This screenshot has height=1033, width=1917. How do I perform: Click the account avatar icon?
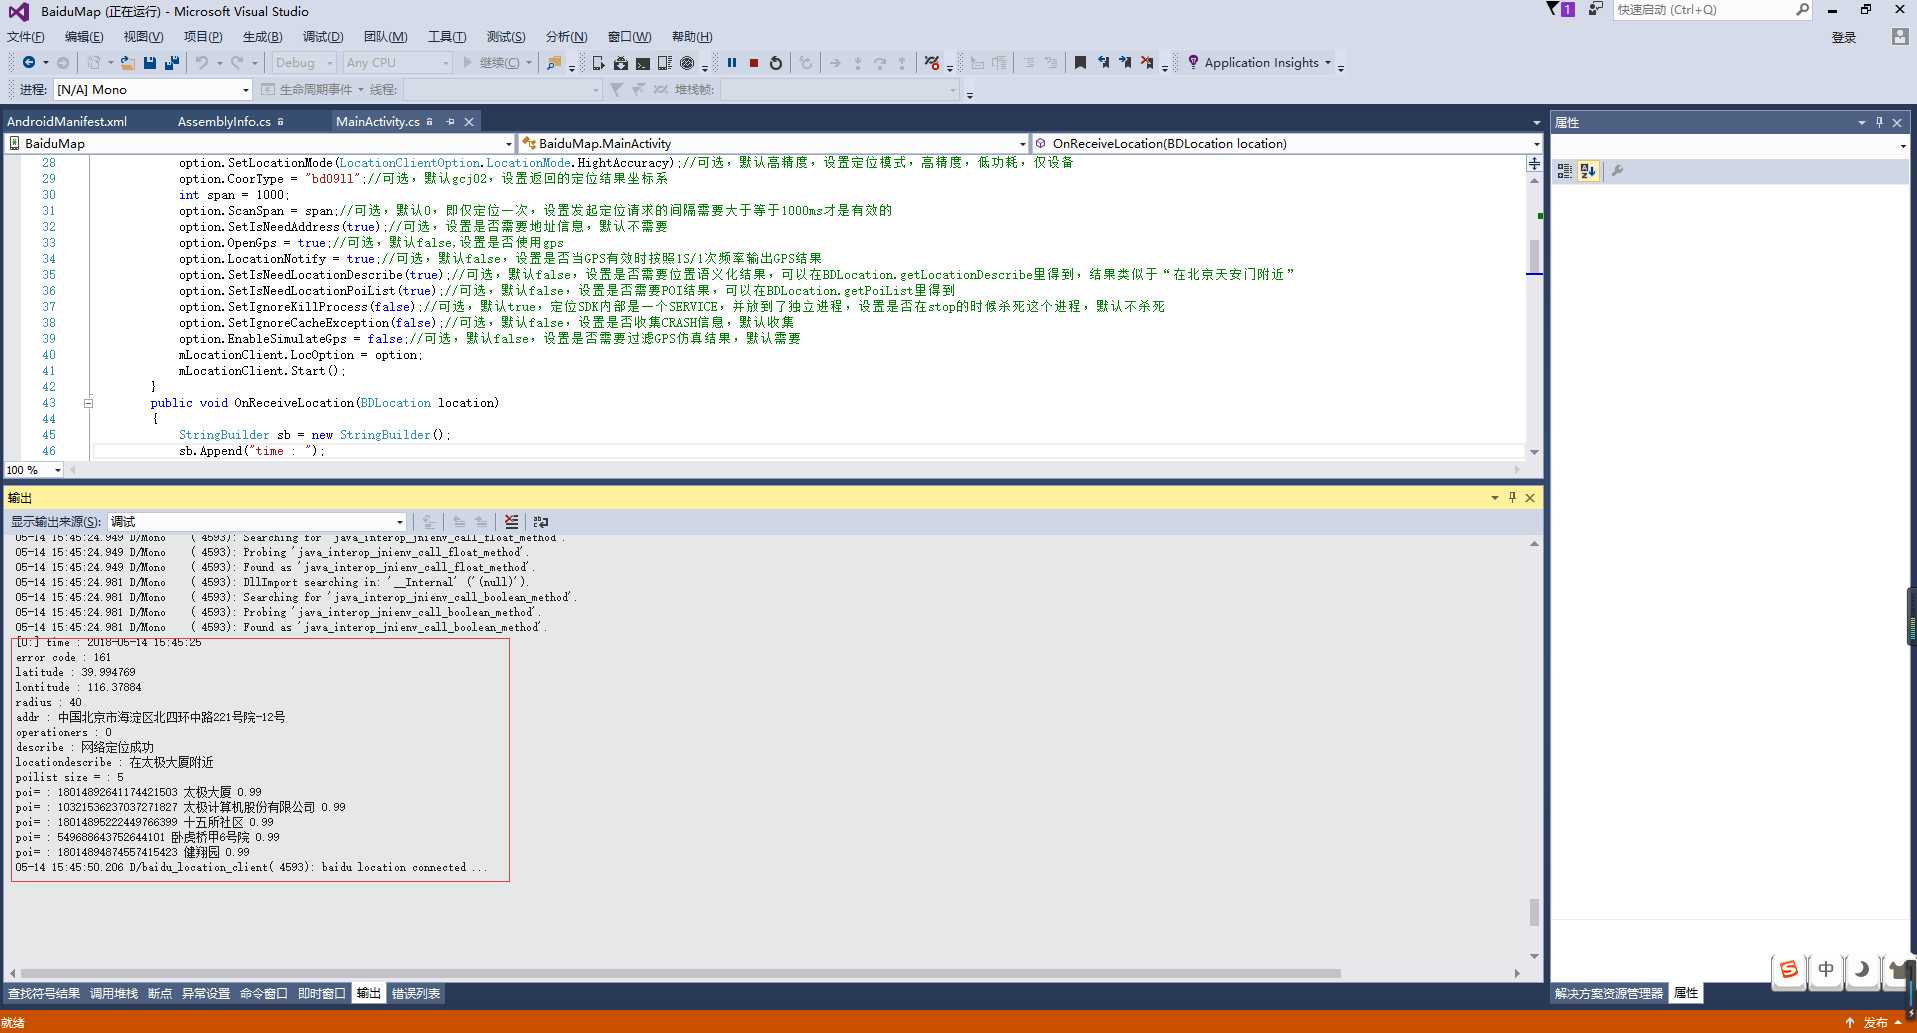pyautogui.click(x=1899, y=37)
